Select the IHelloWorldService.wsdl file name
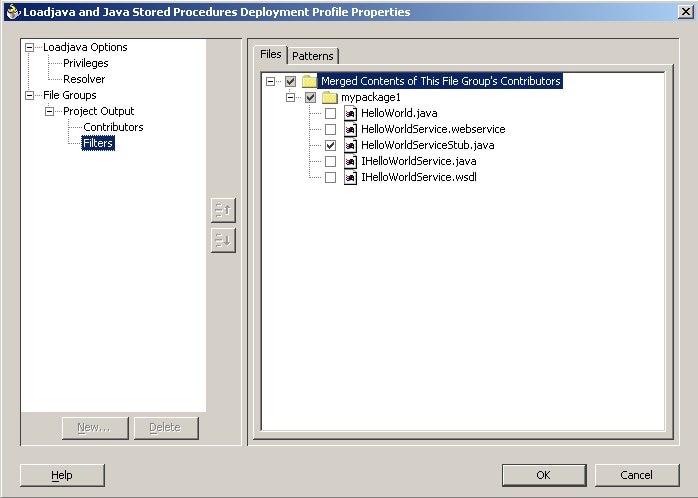This screenshot has height=498, width=698. point(419,178)
